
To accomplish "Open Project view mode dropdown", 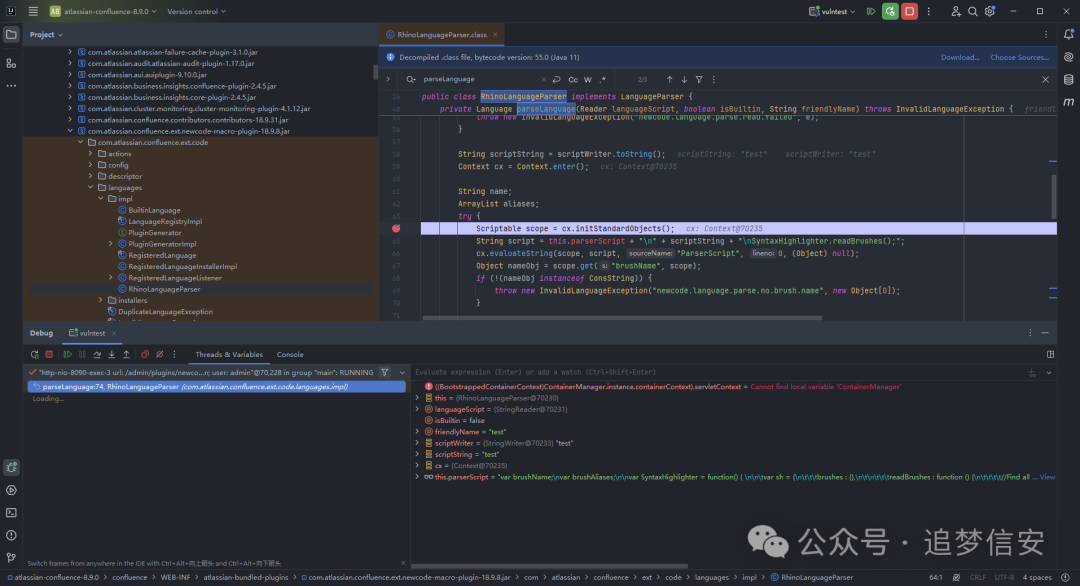I will coord(46,34).
